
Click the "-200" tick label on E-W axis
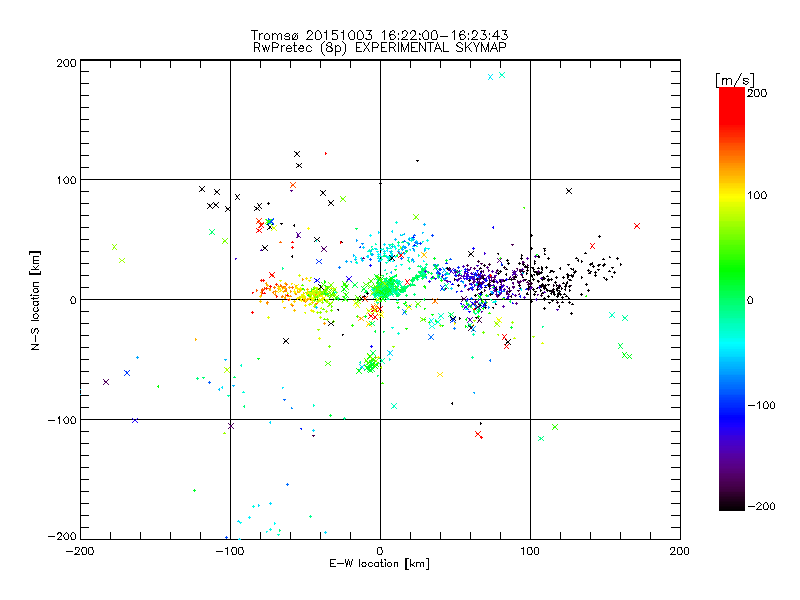(x=80, y=551)
